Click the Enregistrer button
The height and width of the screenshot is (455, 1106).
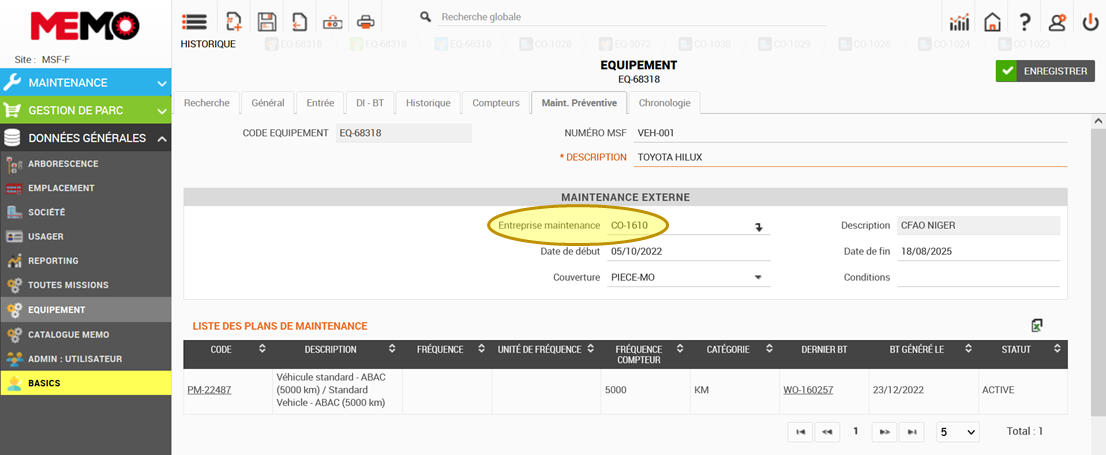[x=1044, y=71]
